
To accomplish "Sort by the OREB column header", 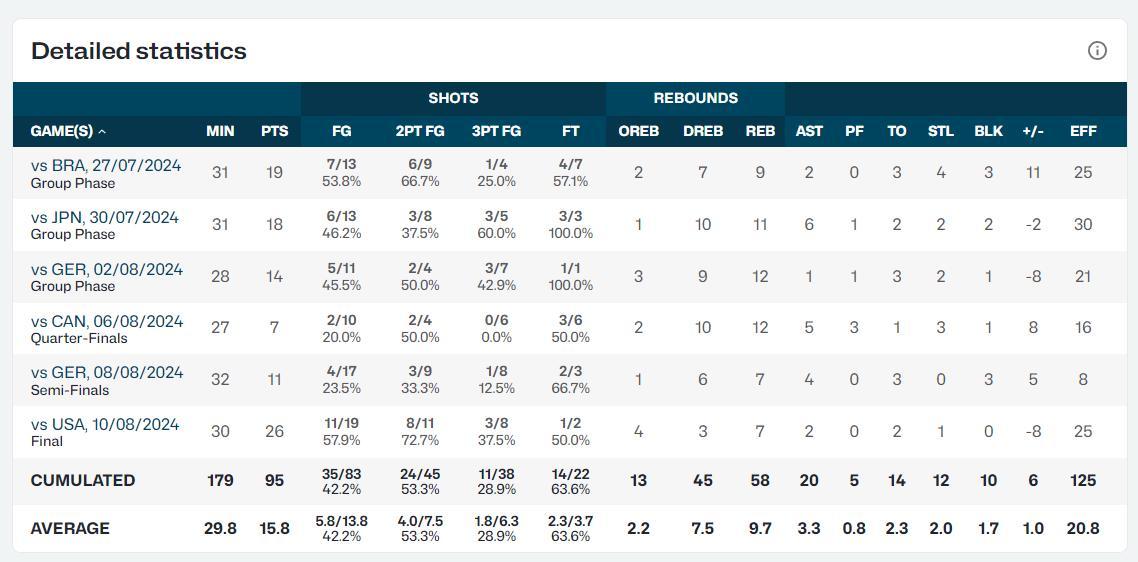I will click(x=639, y=131).
